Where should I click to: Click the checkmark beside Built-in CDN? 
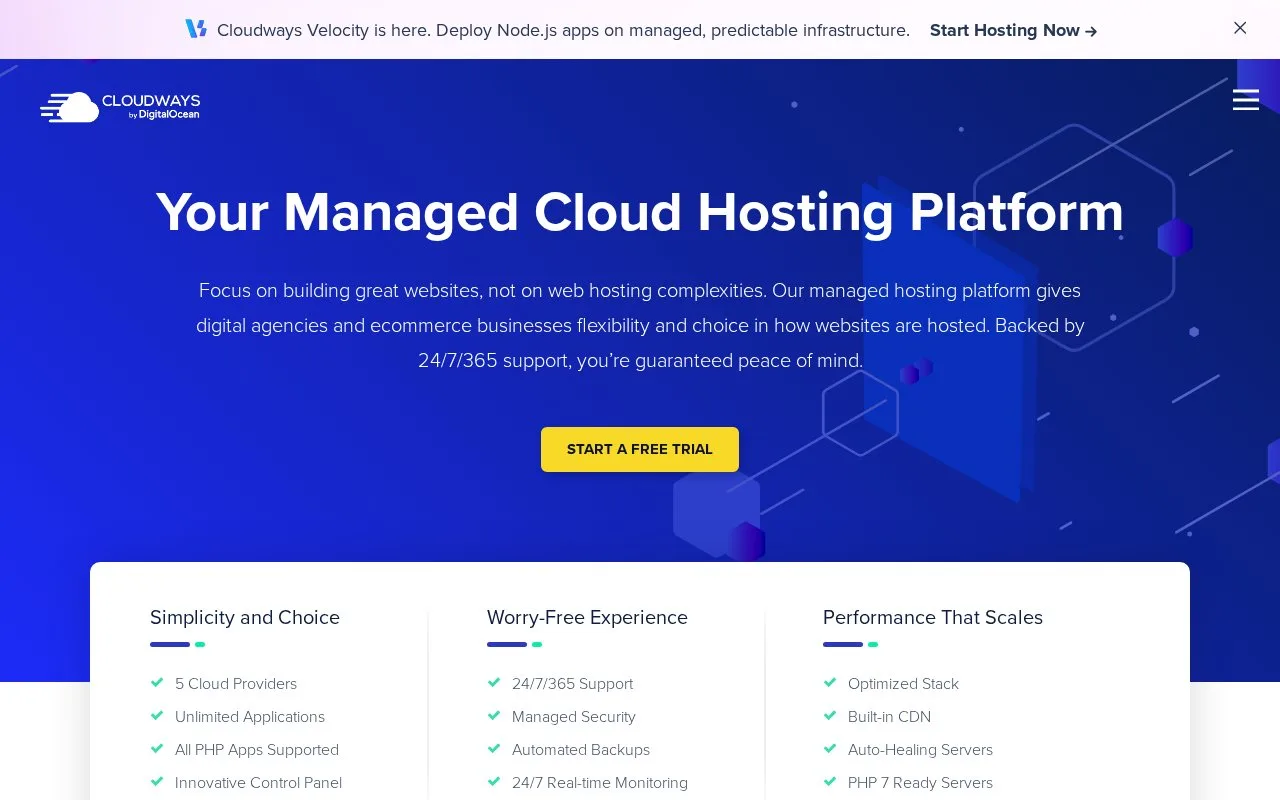(x=830, y=716)
